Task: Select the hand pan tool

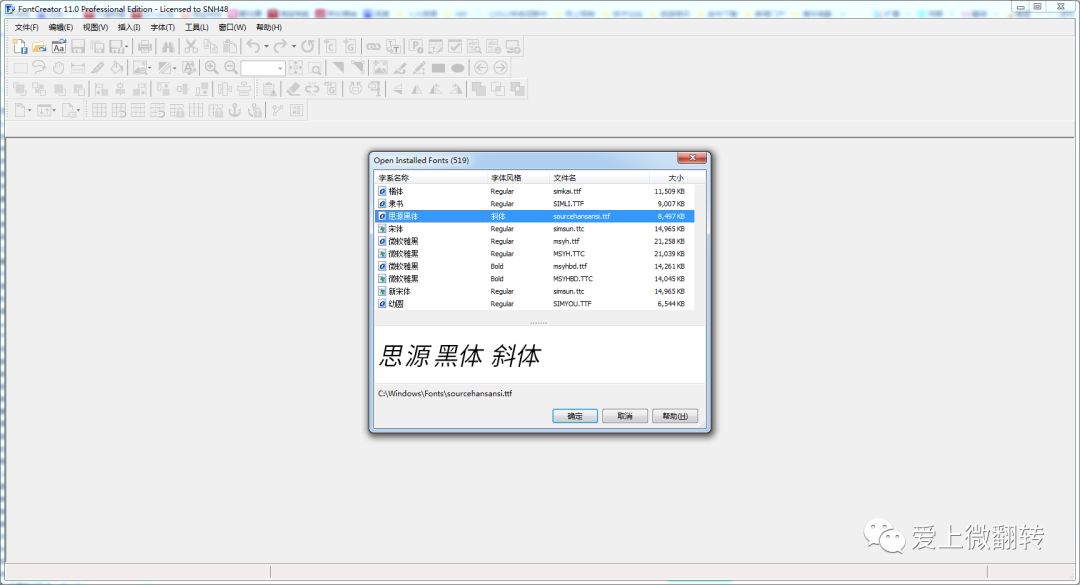Action: (59, 68)
